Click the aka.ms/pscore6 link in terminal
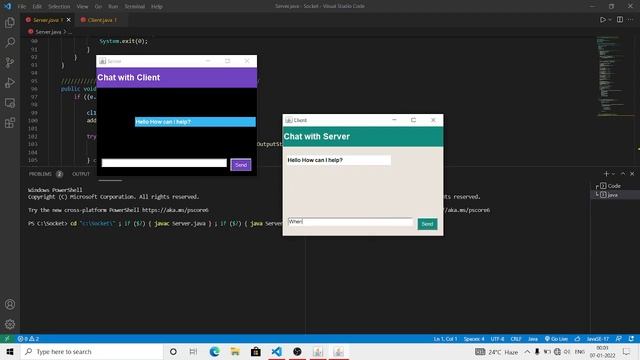Screen dimensions: 640x360 (175, 210)
